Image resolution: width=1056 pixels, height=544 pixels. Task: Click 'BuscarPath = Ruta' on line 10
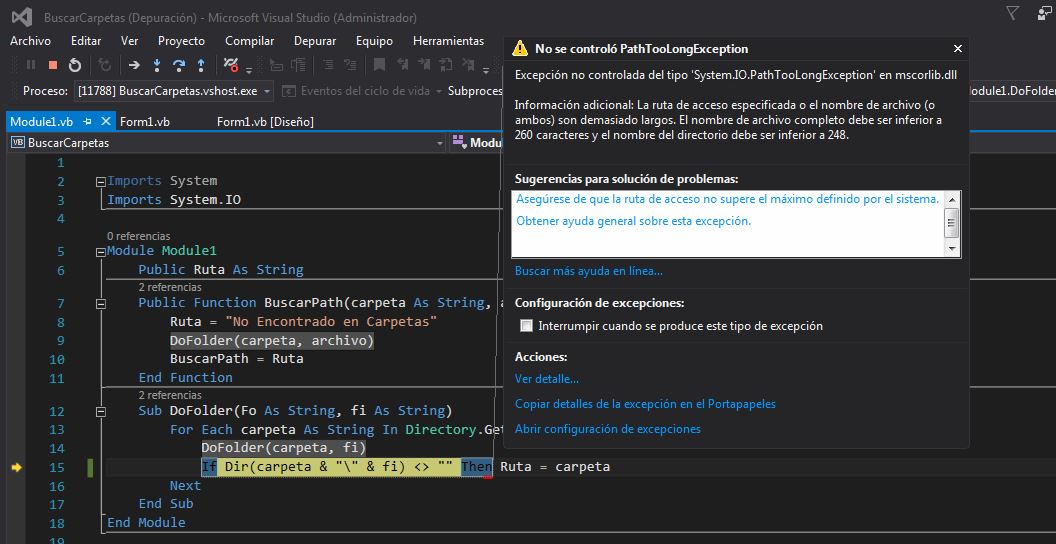236,359
